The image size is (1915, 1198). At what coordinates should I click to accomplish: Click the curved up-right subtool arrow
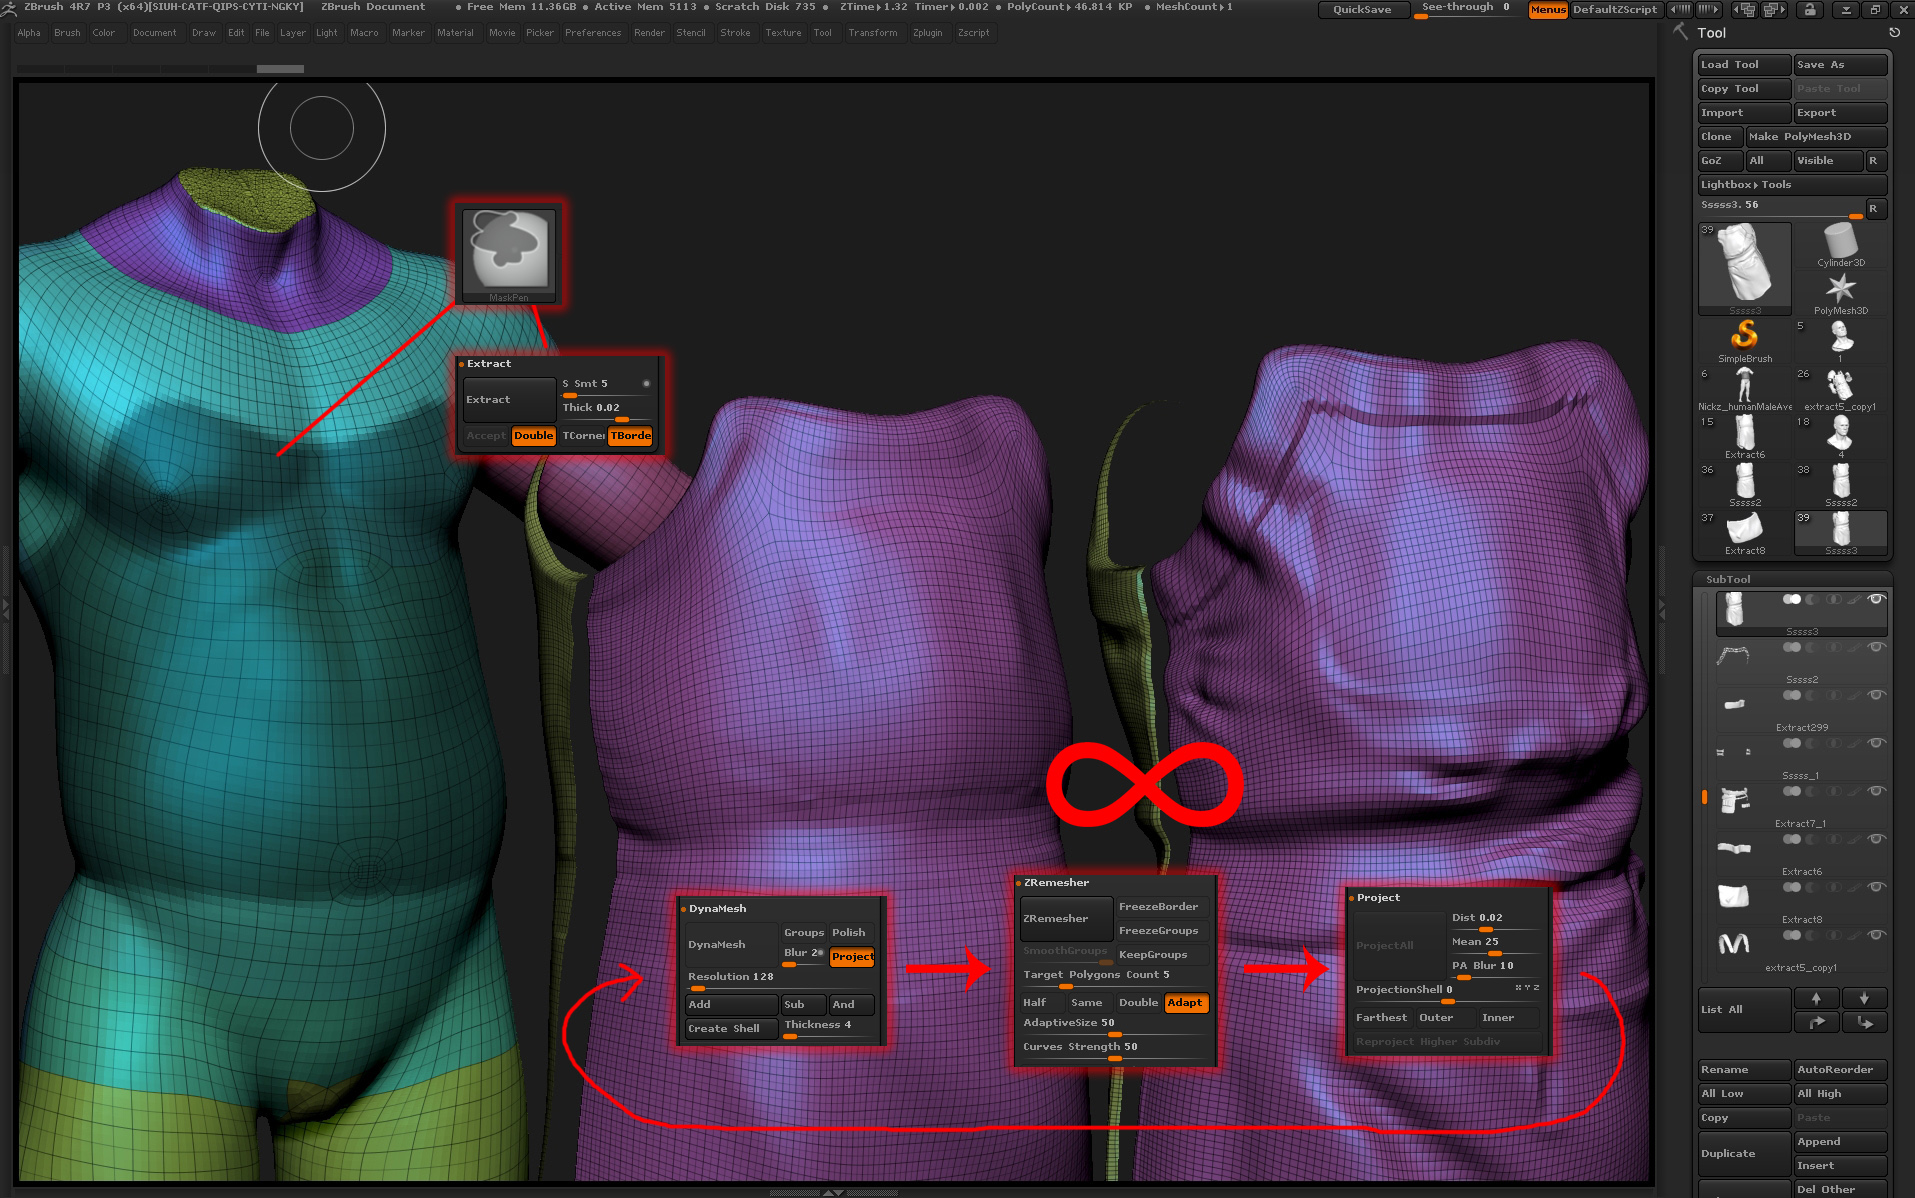coord(1816,1022)
